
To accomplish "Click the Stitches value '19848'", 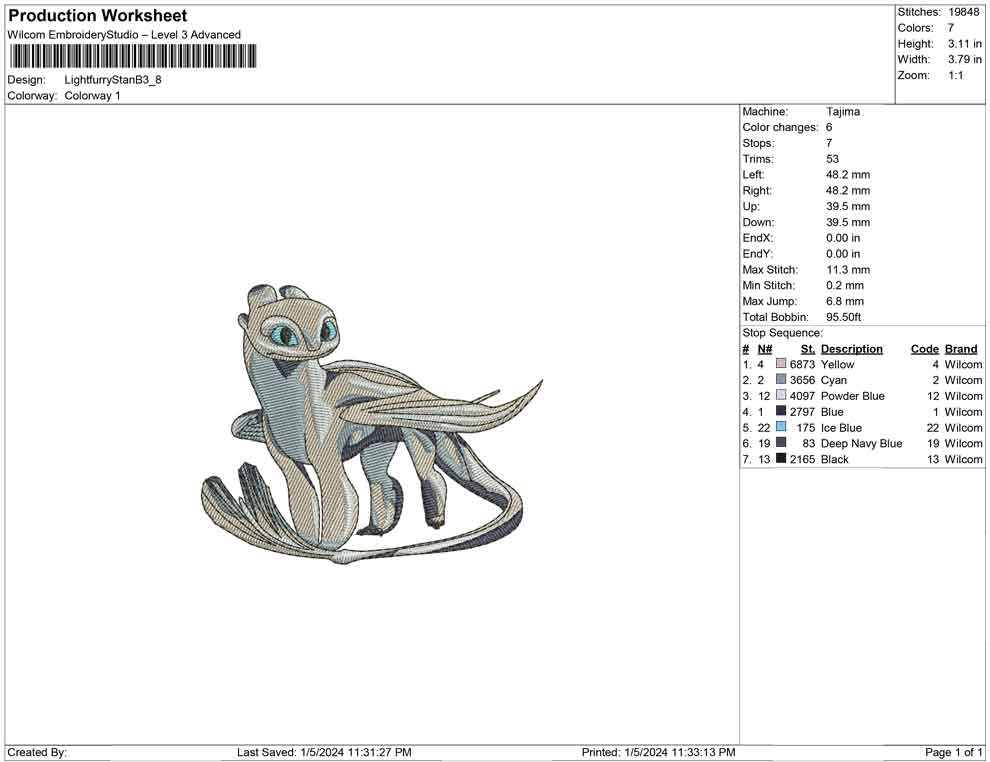I will click(964, 12).
